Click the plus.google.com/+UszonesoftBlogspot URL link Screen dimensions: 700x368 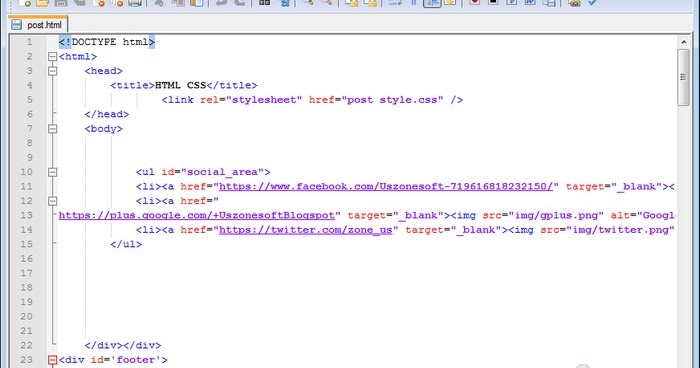[x=196, y=215]
